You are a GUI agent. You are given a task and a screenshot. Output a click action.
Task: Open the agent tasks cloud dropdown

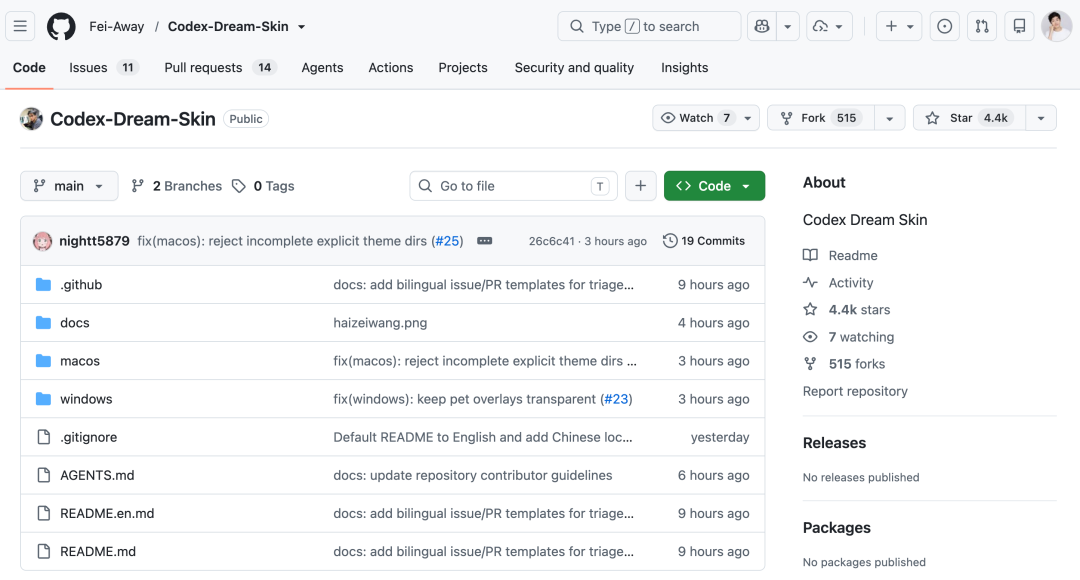pyautogui.click(x=829, y=26)
